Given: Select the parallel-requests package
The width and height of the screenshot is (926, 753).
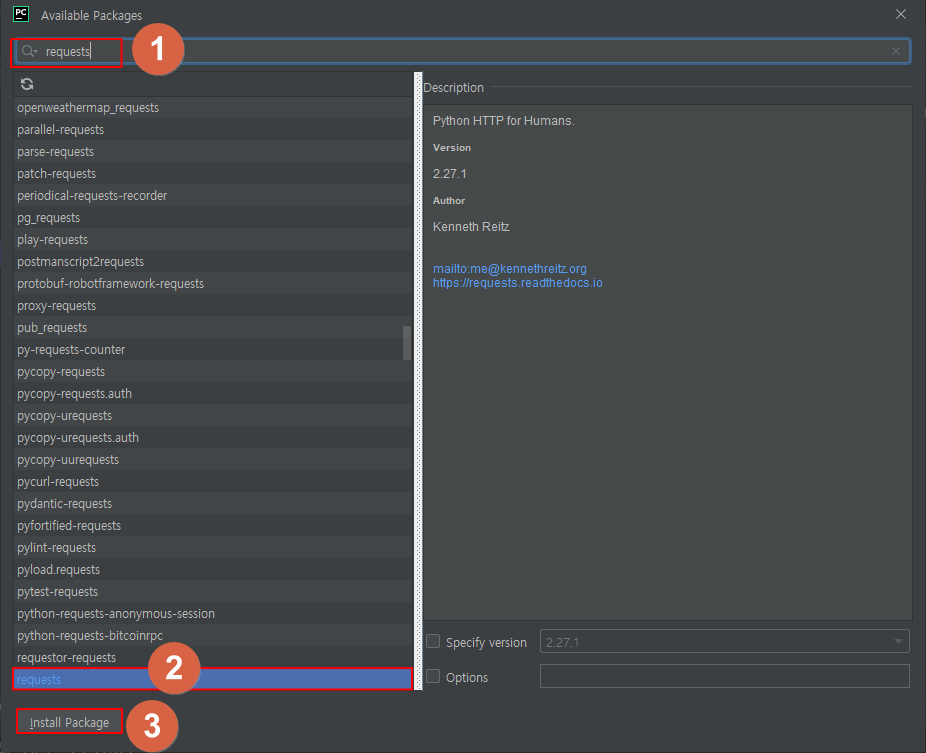Looking at the screenshot, I should pyautogui.click(x=213, y=129).
